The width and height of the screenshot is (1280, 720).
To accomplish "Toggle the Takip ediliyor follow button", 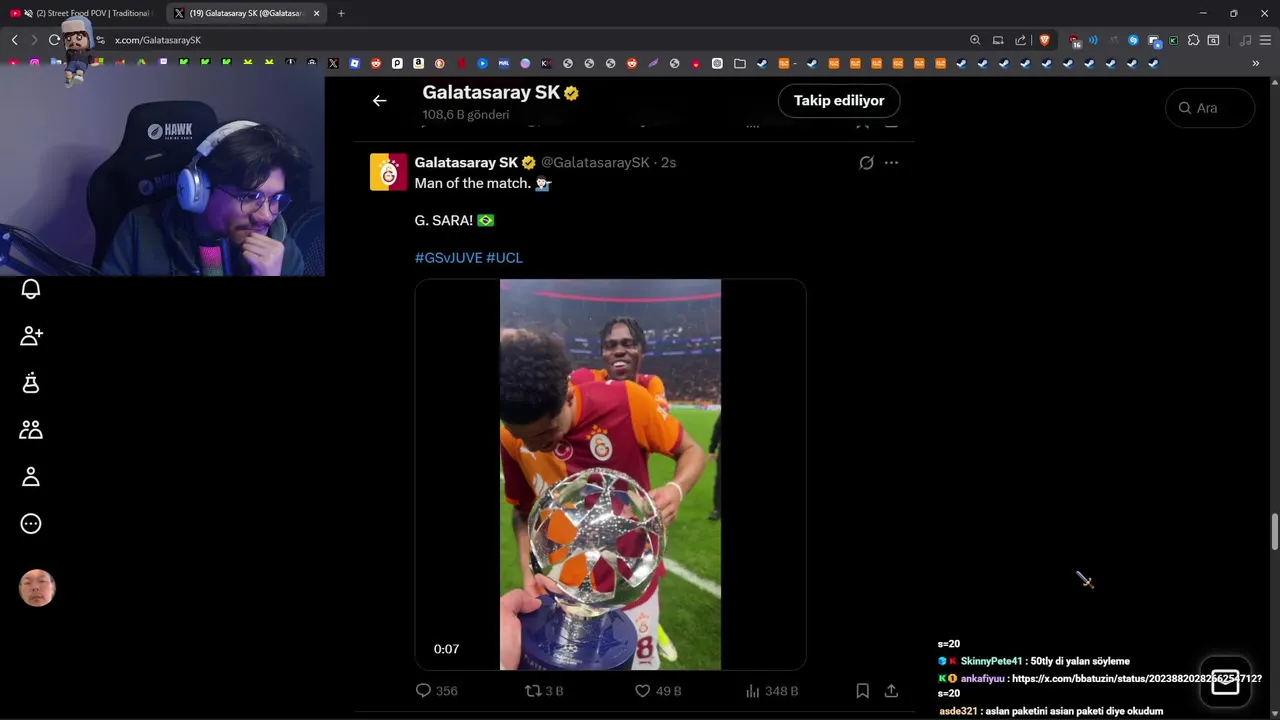I will click(x=839, y=101).
